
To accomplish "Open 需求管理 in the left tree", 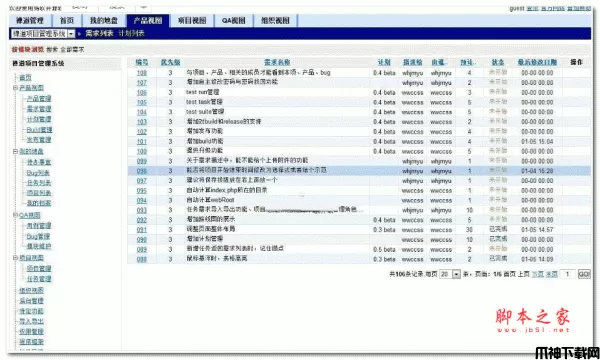I will click(x=39, y=109).
